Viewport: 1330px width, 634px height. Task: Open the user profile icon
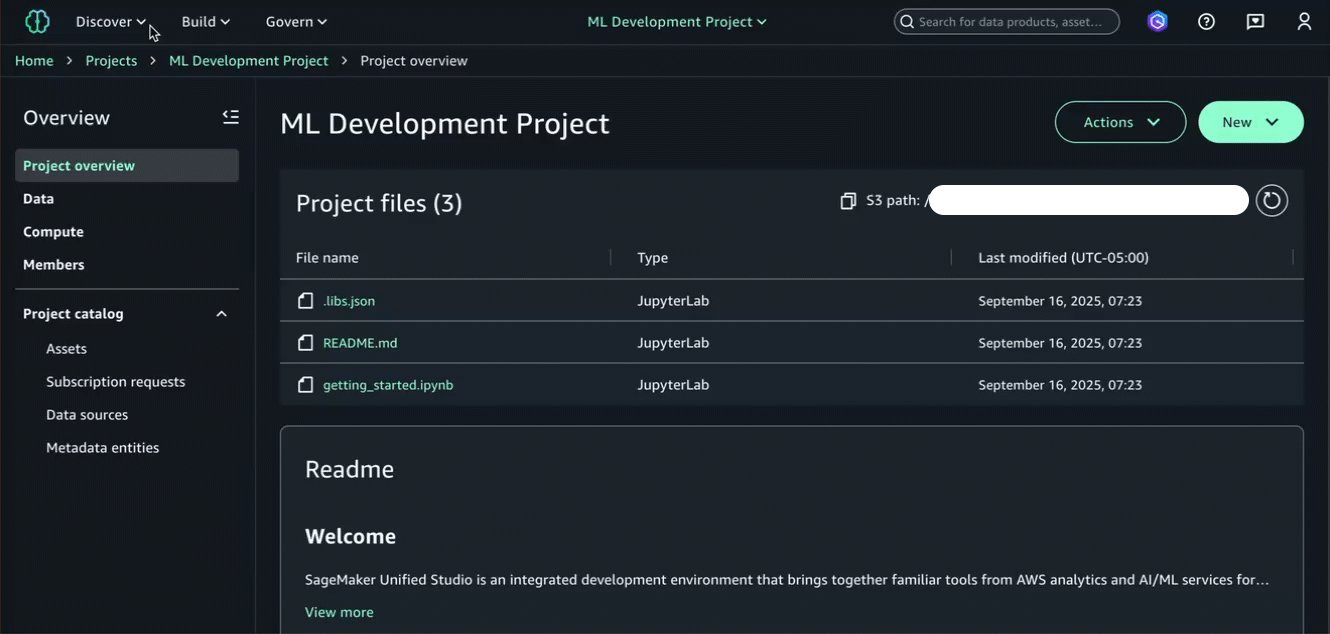(x=1304, y=21)
